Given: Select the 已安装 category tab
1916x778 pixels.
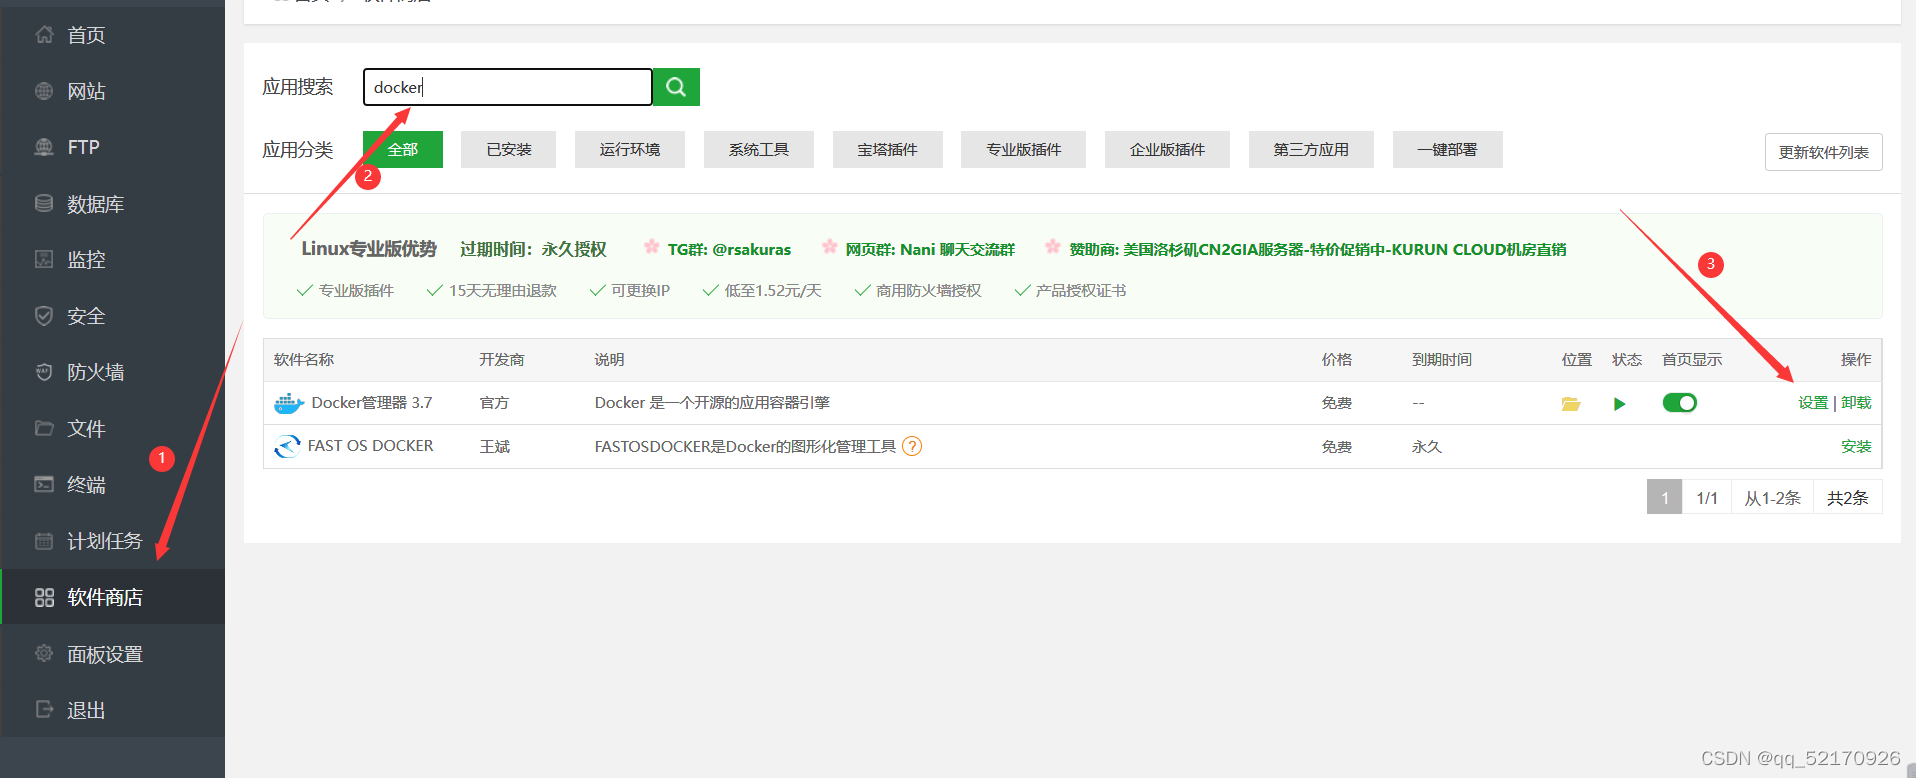Looking at the screenshot, I should click(x=508, y=149).
